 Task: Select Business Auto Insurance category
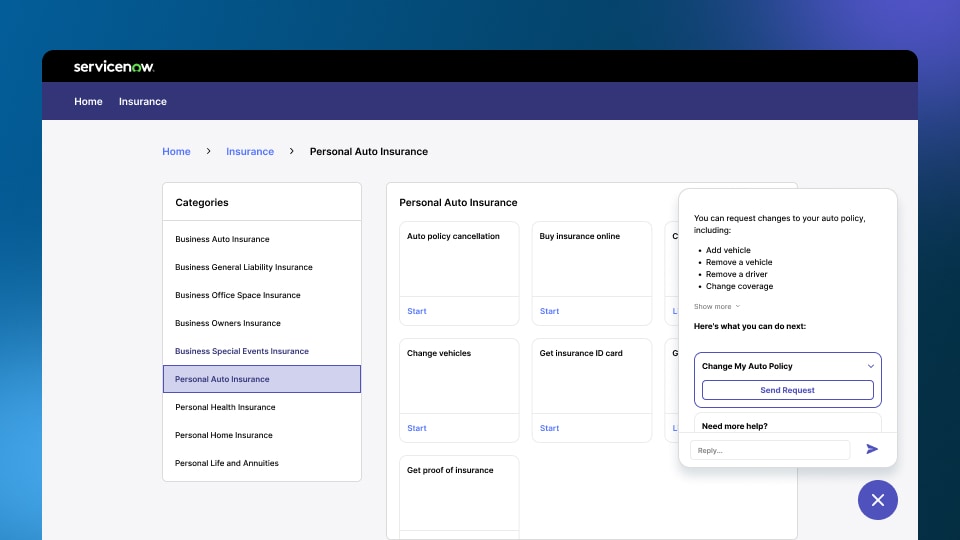[262, 239]
